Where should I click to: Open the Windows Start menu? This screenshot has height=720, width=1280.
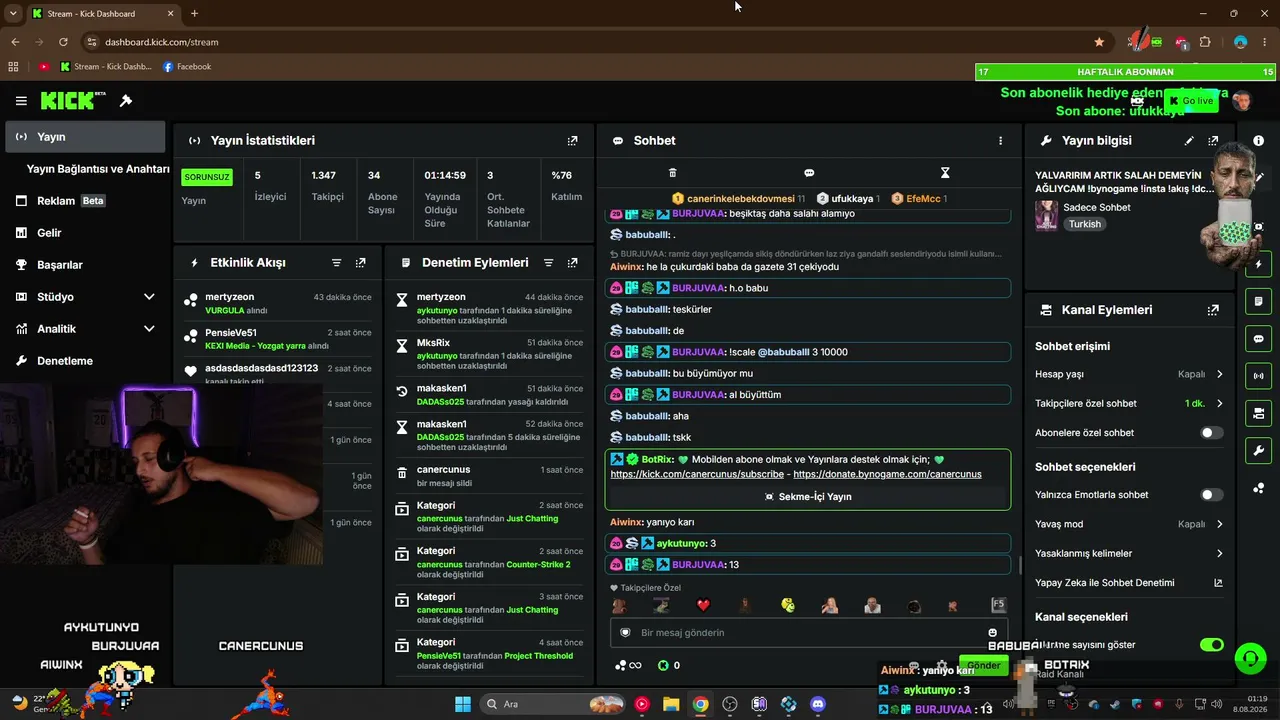point(463,704)
